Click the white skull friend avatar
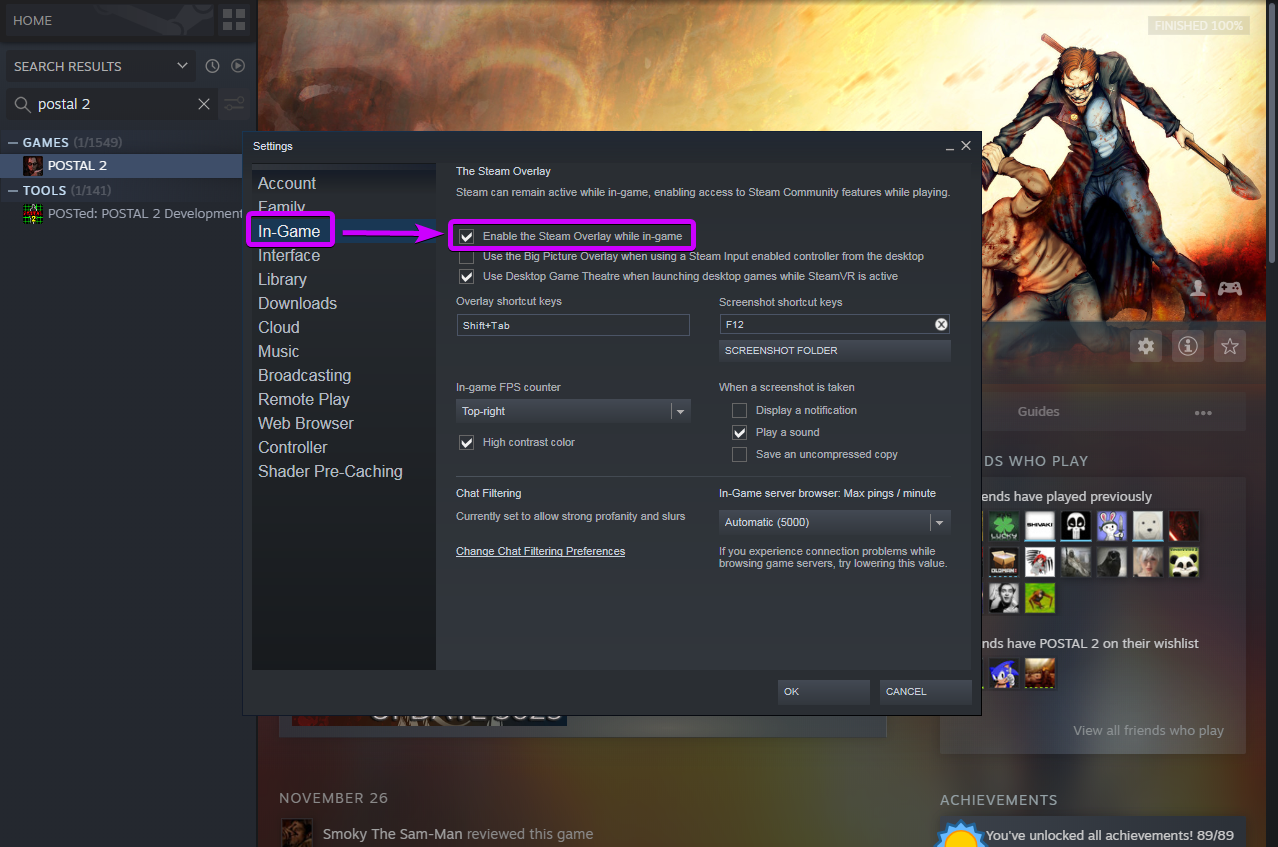Image resolution: width=1278 pixels, height=847 pixels. coord(1076,526)
